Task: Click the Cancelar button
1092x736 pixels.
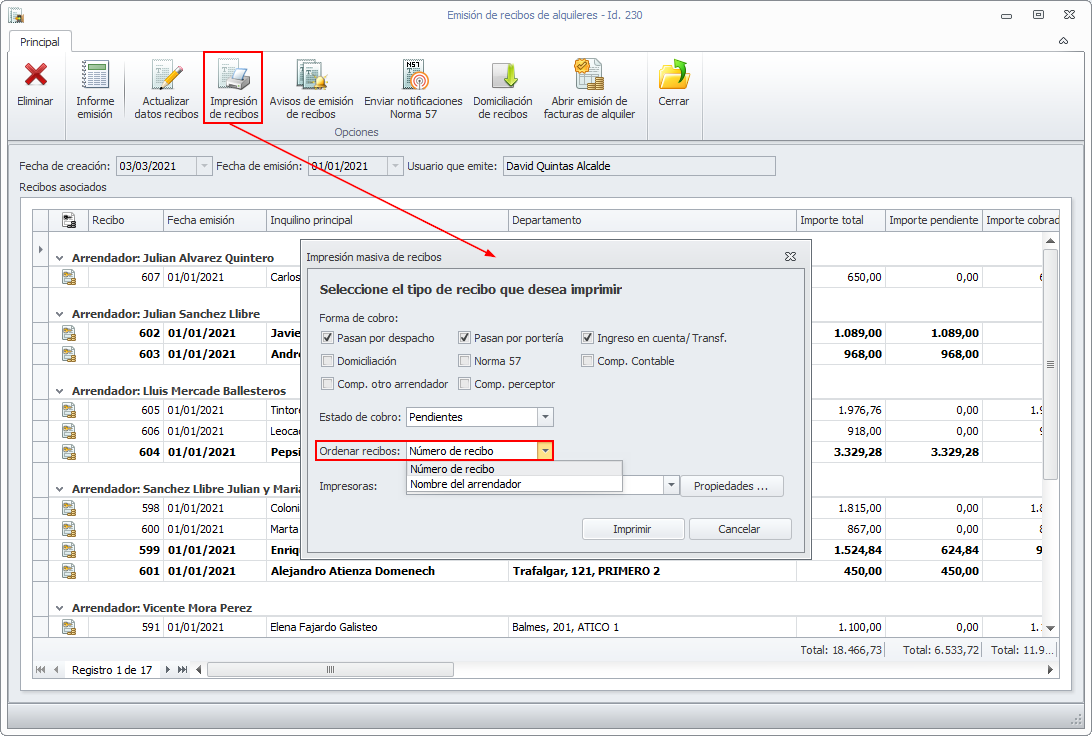Action: [740, 529]
